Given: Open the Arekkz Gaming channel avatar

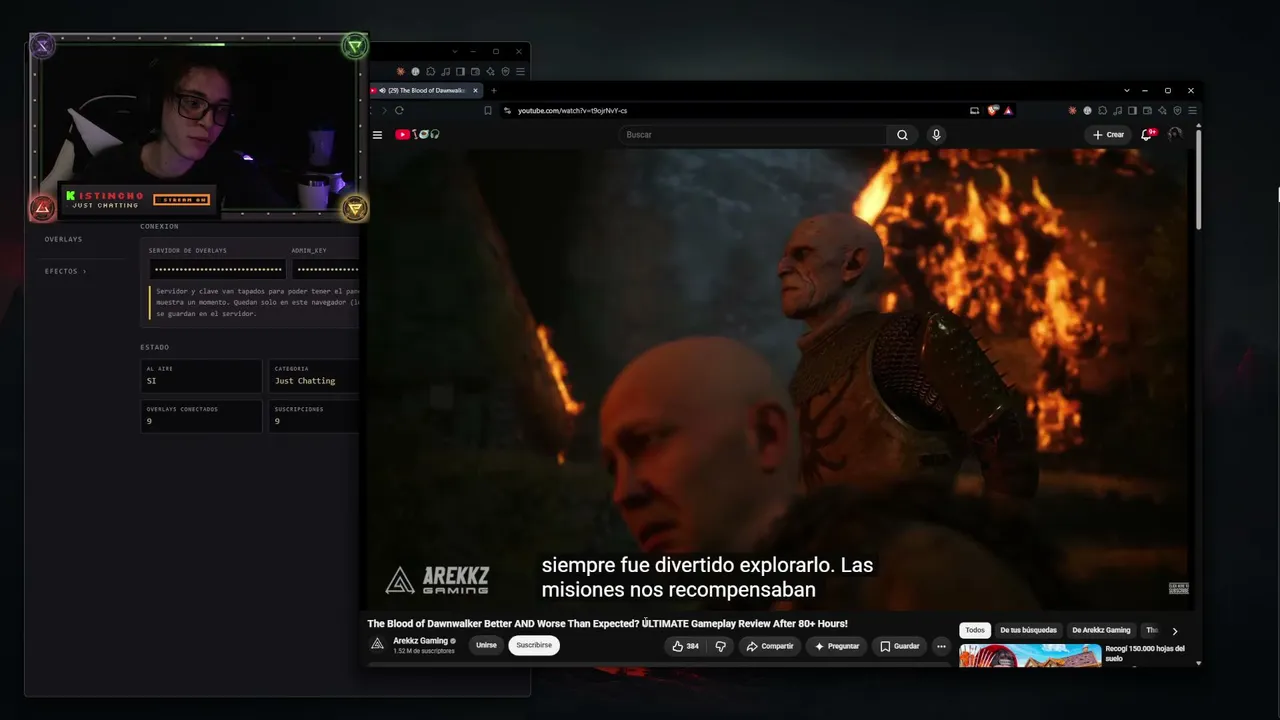Looking at the screenshot, I should click(x=377, y=644).
